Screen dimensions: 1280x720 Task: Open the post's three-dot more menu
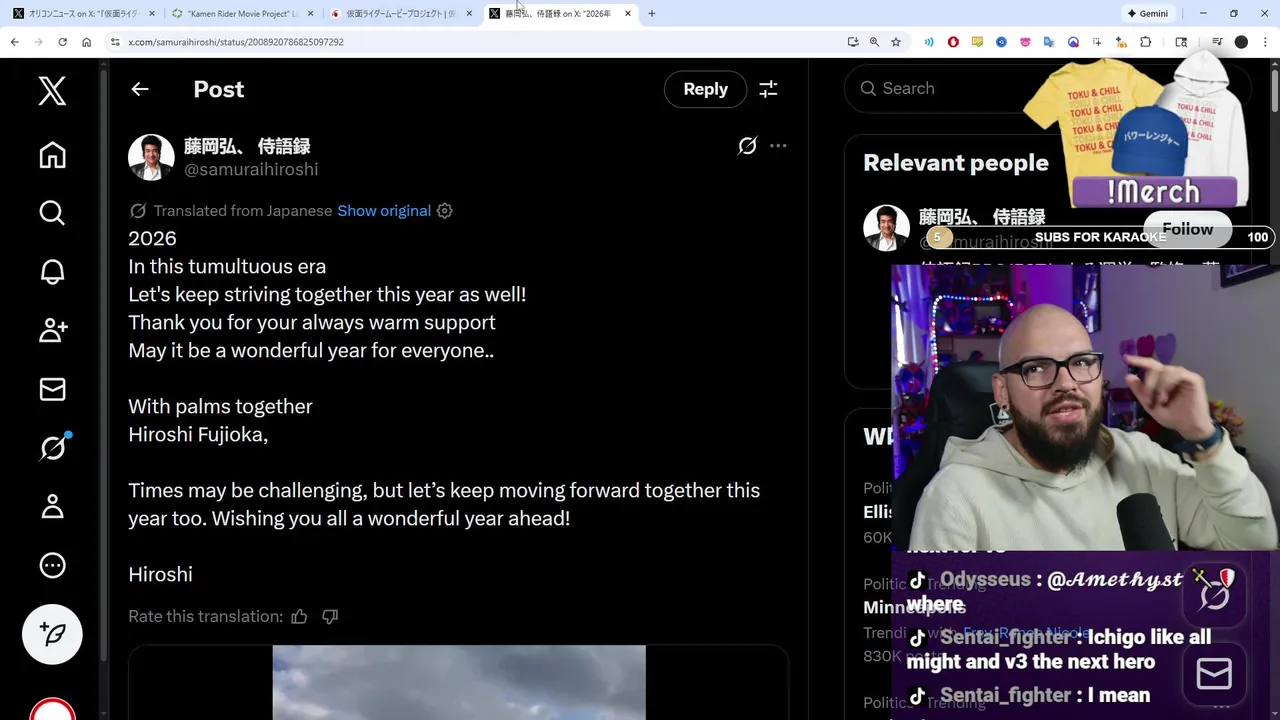coord(778,146)
